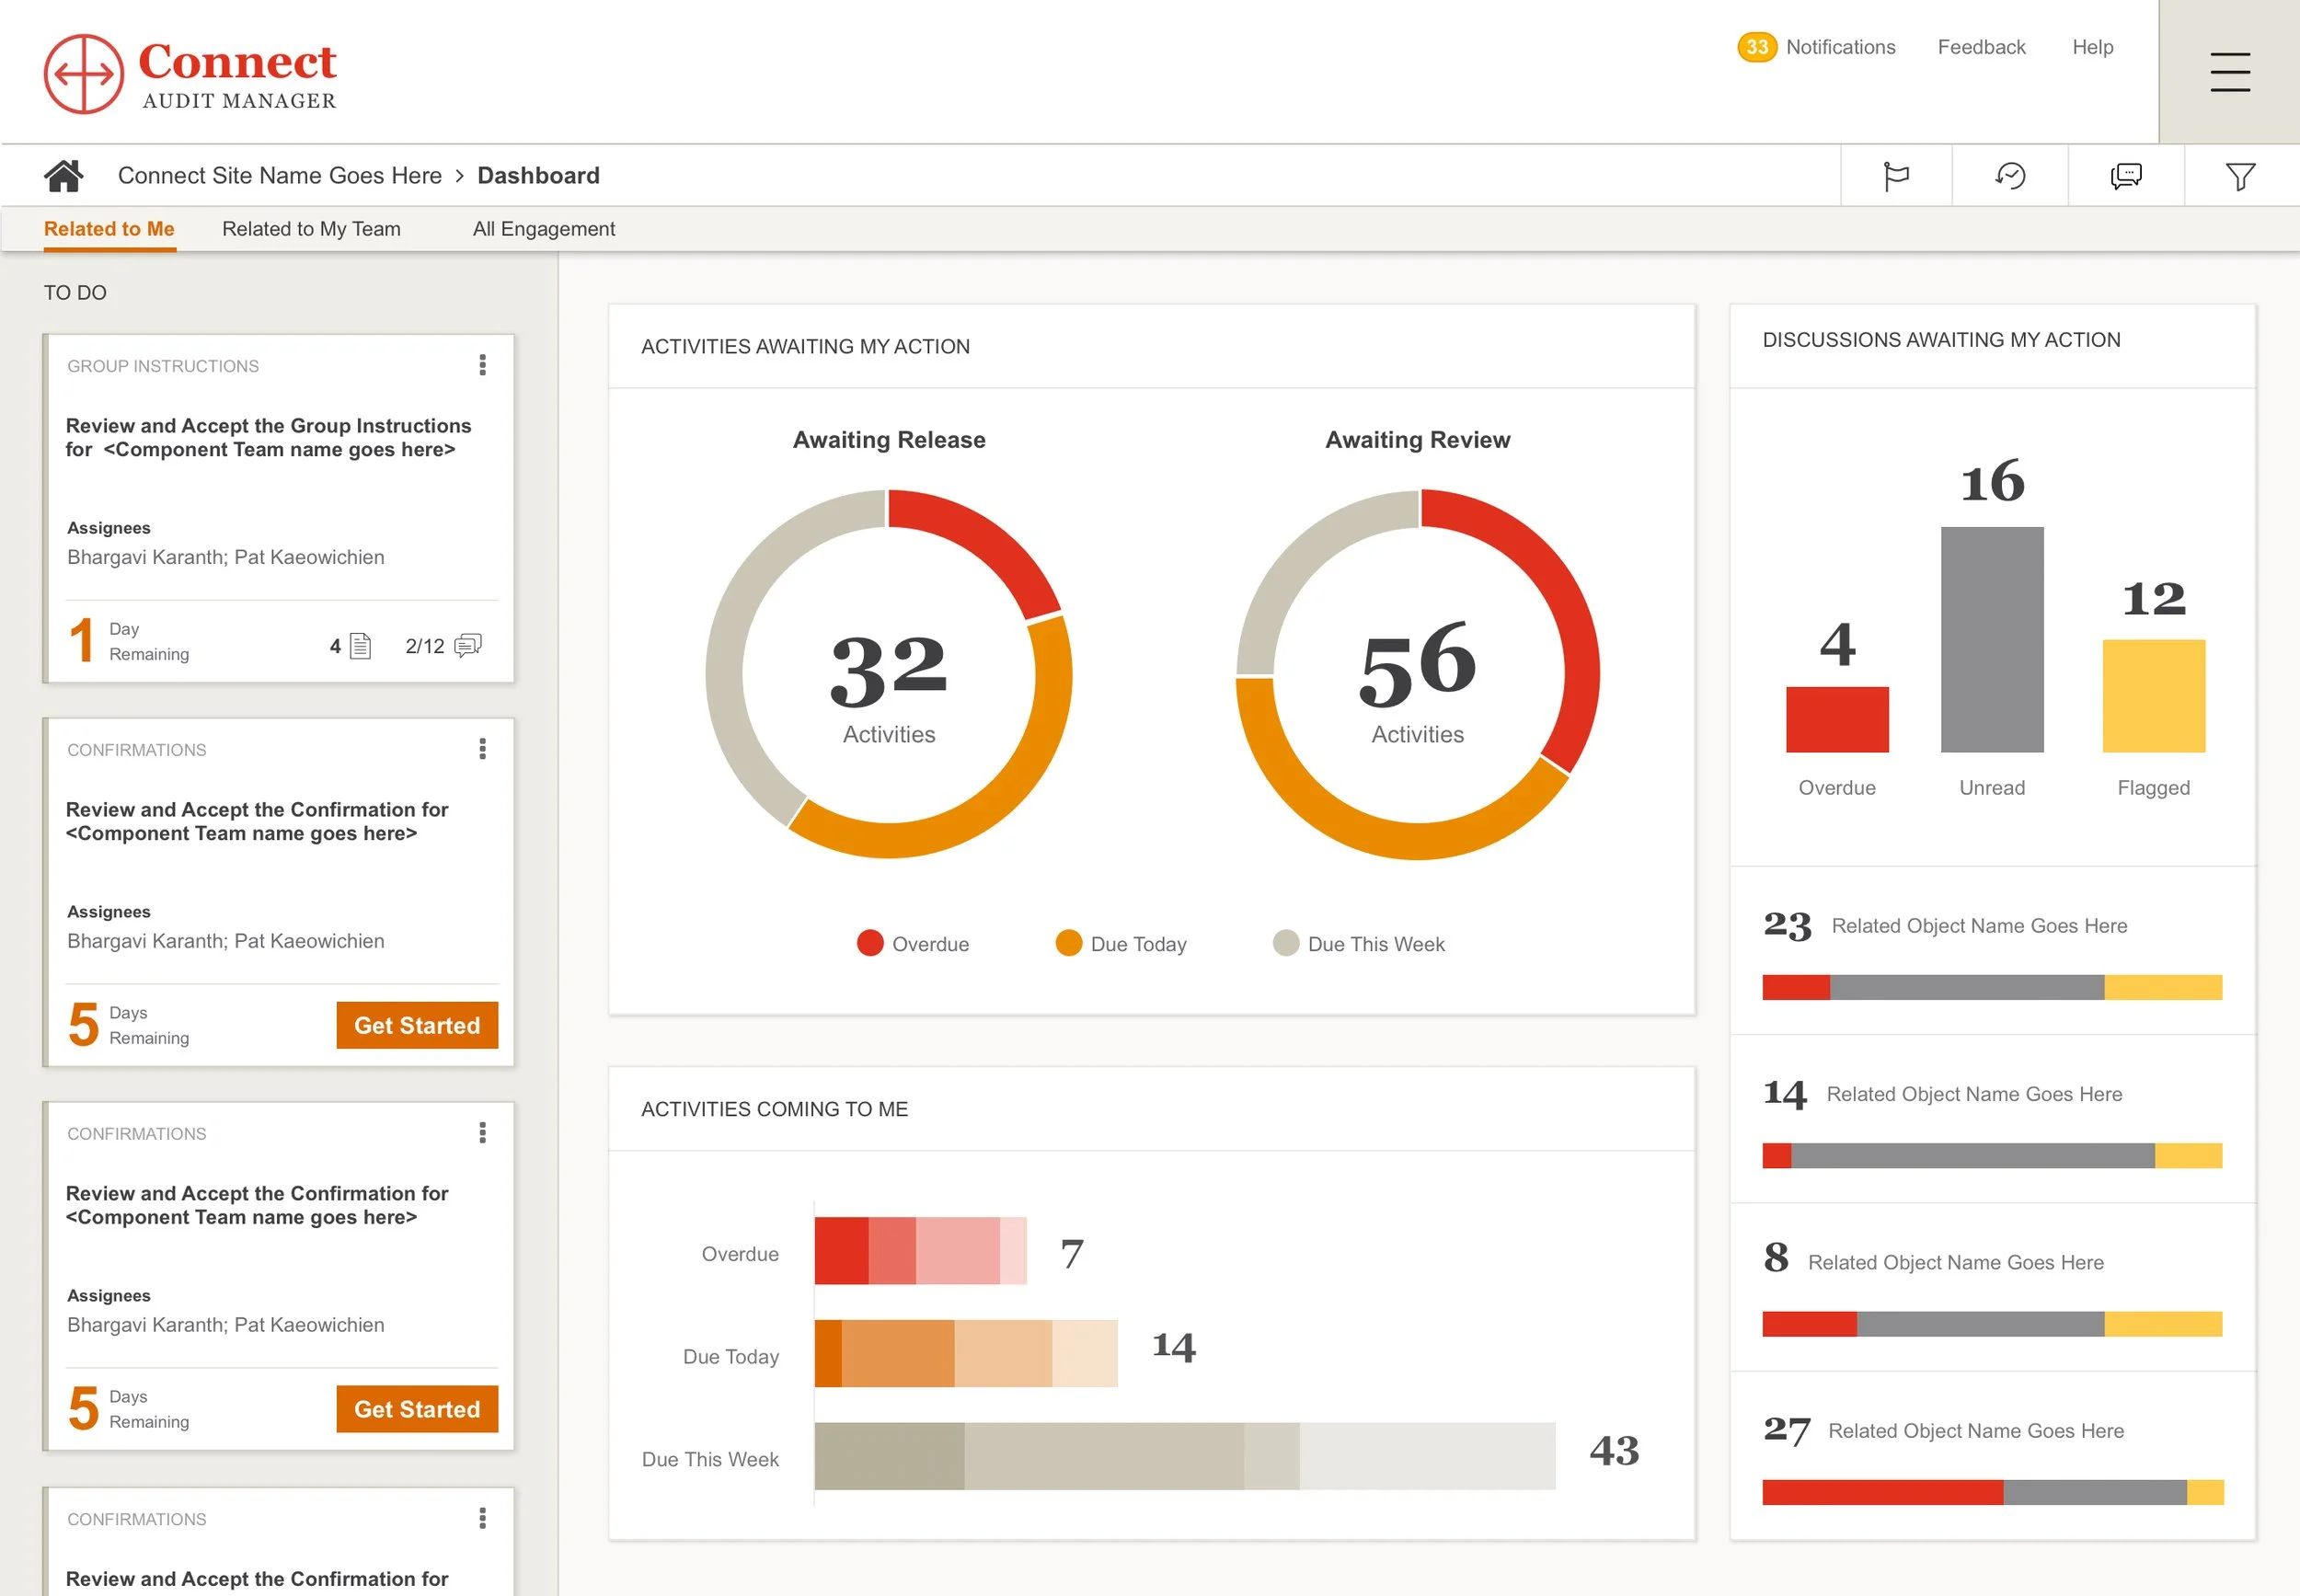Screen dimensions: 2300x1596
Task: Click the 1 Day Remaining label
Action: [x=128, y=641]
